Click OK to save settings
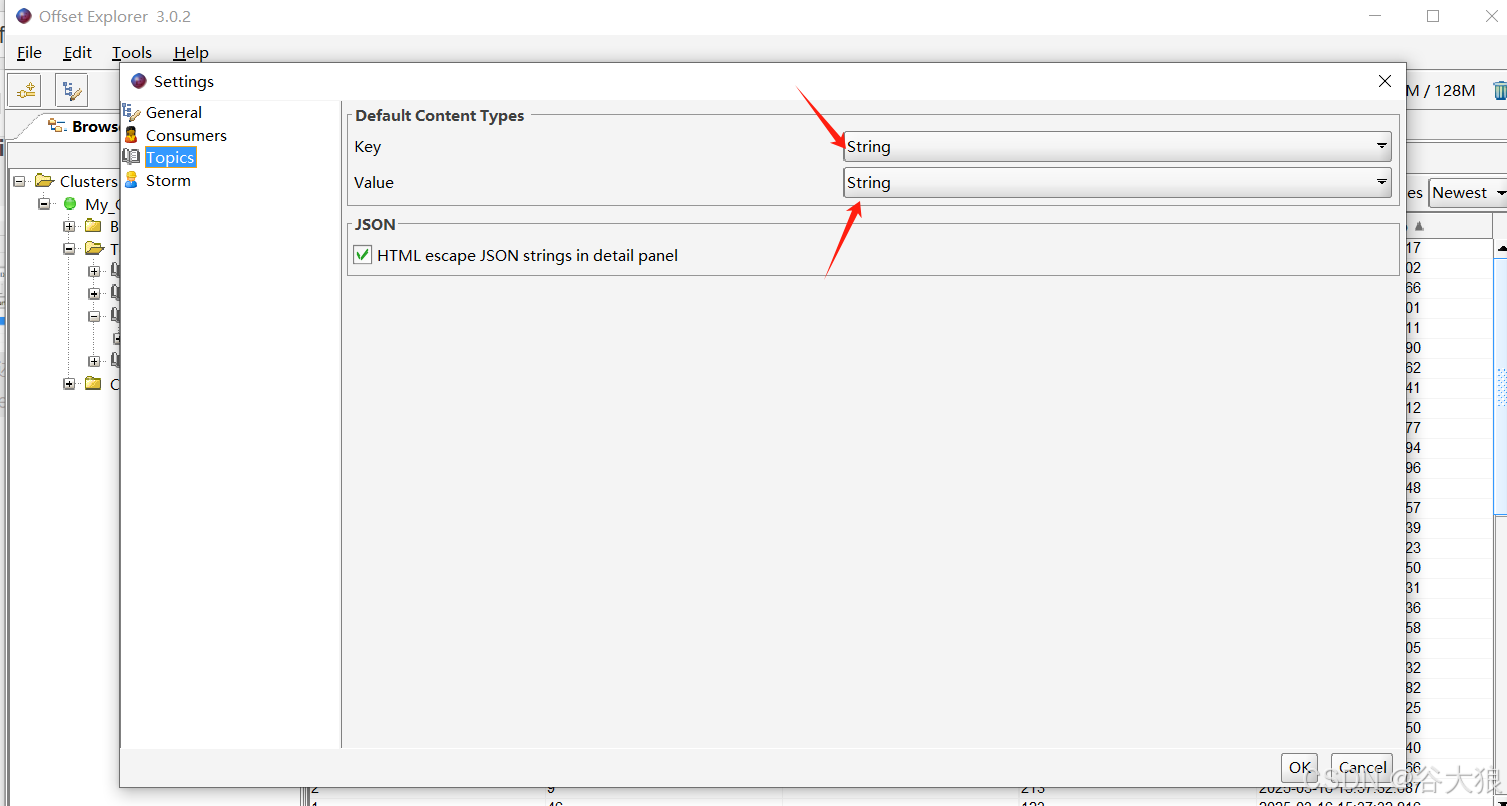This screenshot has width=1507, height=806. (x=1299, y=768)
